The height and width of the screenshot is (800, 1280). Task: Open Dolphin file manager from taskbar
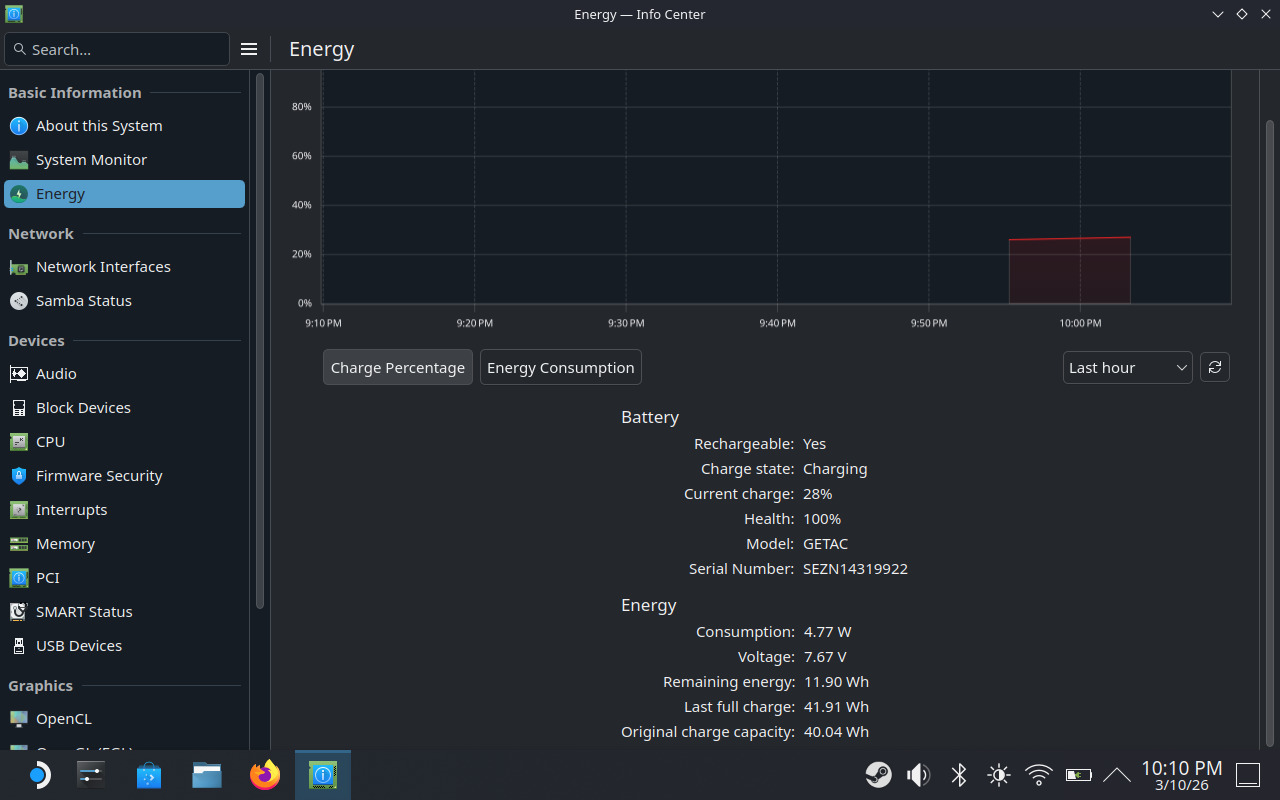click(x=207, y=775)
